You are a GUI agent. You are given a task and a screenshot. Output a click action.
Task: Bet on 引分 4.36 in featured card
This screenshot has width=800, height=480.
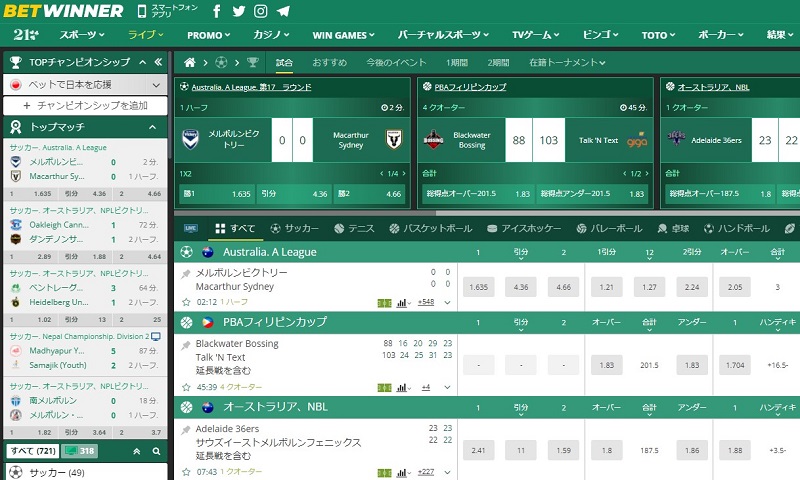294,194
